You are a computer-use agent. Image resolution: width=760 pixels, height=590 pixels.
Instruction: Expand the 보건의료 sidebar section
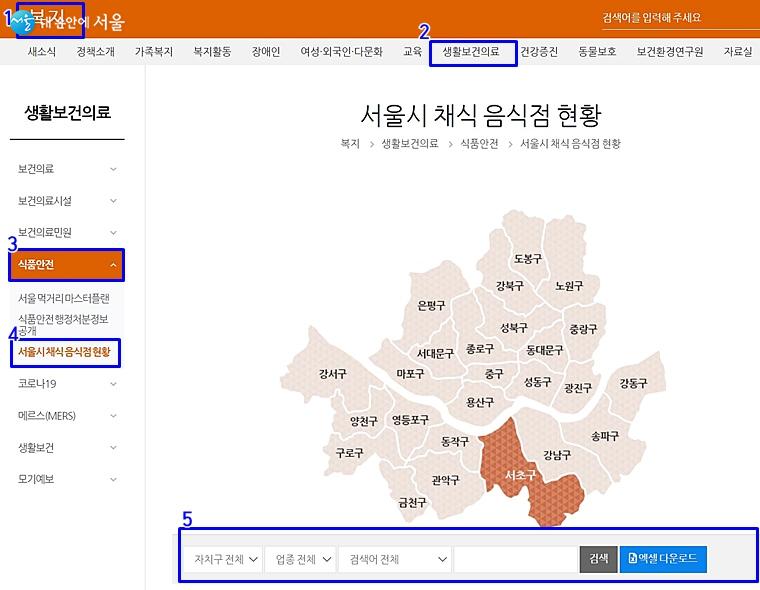point(65,169)
